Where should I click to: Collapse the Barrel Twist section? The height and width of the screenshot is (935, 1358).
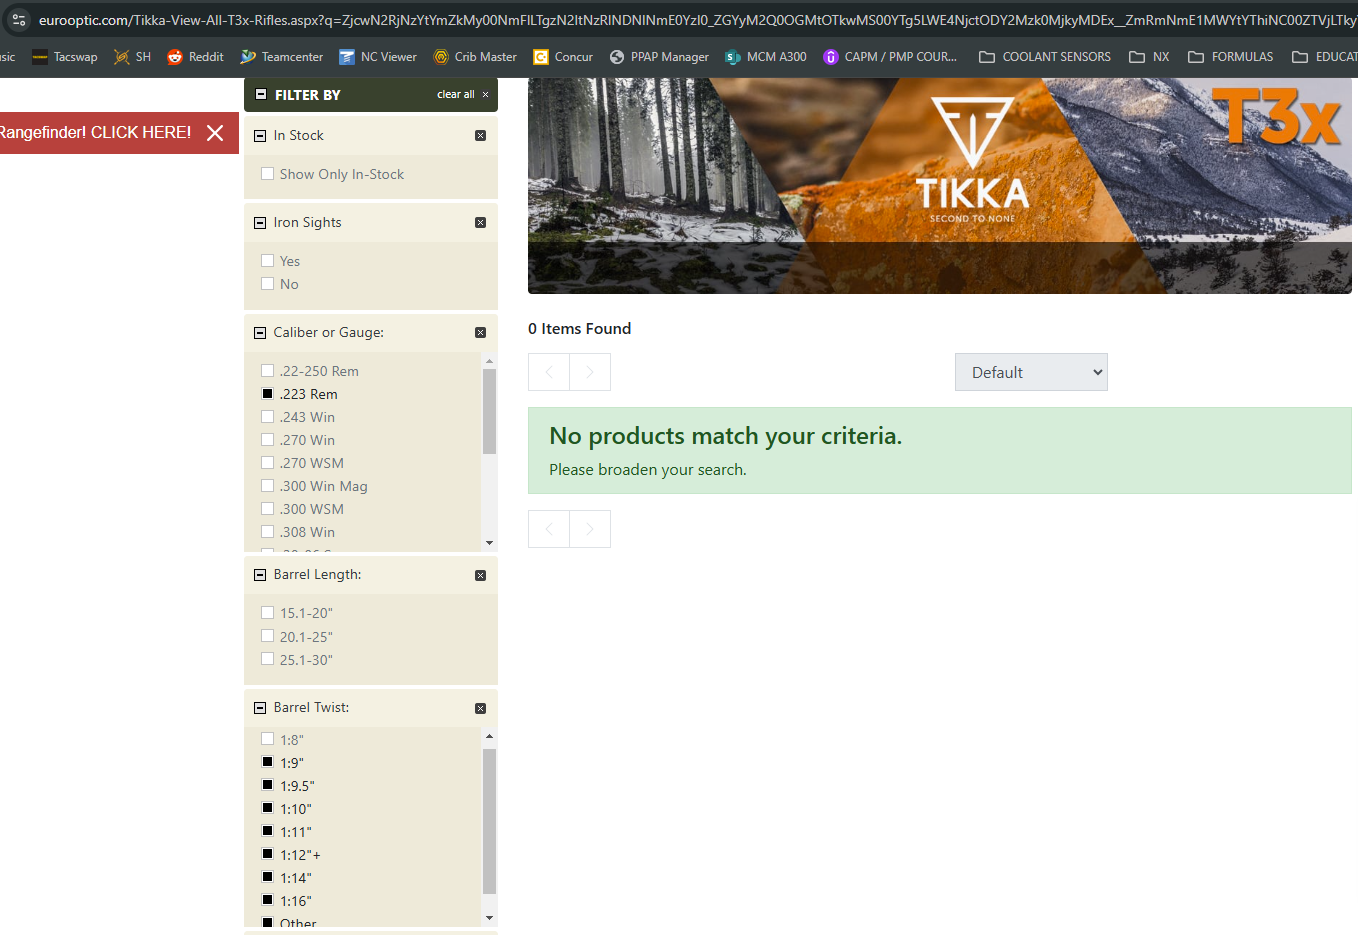tap(260, 708)
